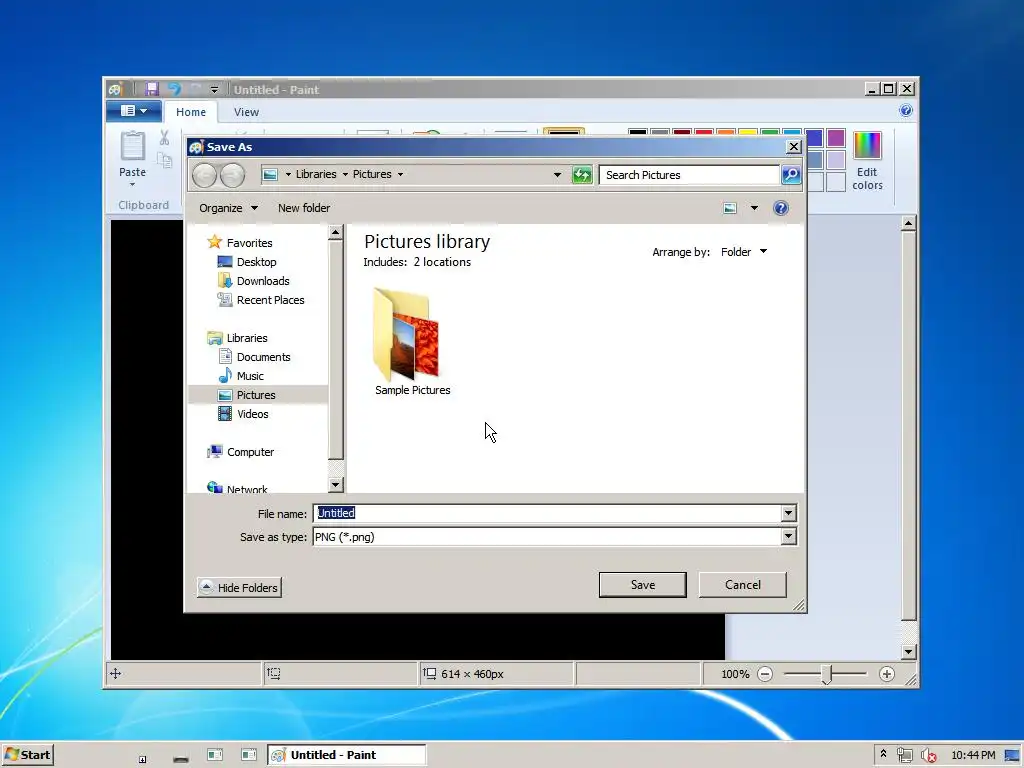This screenshot has width=1024, height=768.
Task: Switch to Paint's View ribbon tab
Action: [x=246, y=112]
